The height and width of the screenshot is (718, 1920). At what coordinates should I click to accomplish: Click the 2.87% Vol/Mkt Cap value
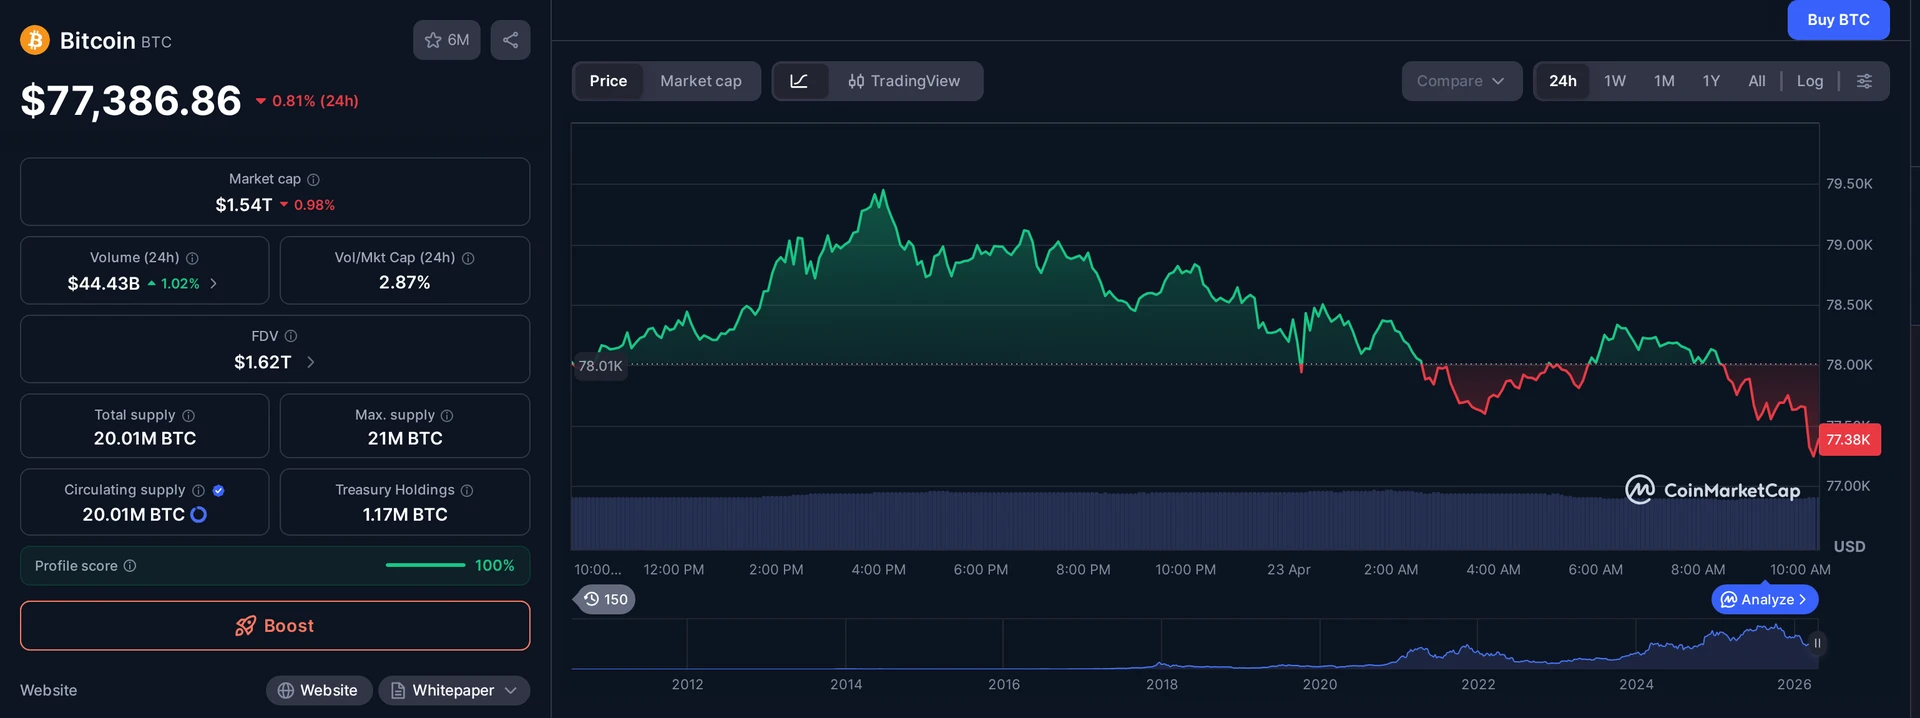click(x=405, y=283)
